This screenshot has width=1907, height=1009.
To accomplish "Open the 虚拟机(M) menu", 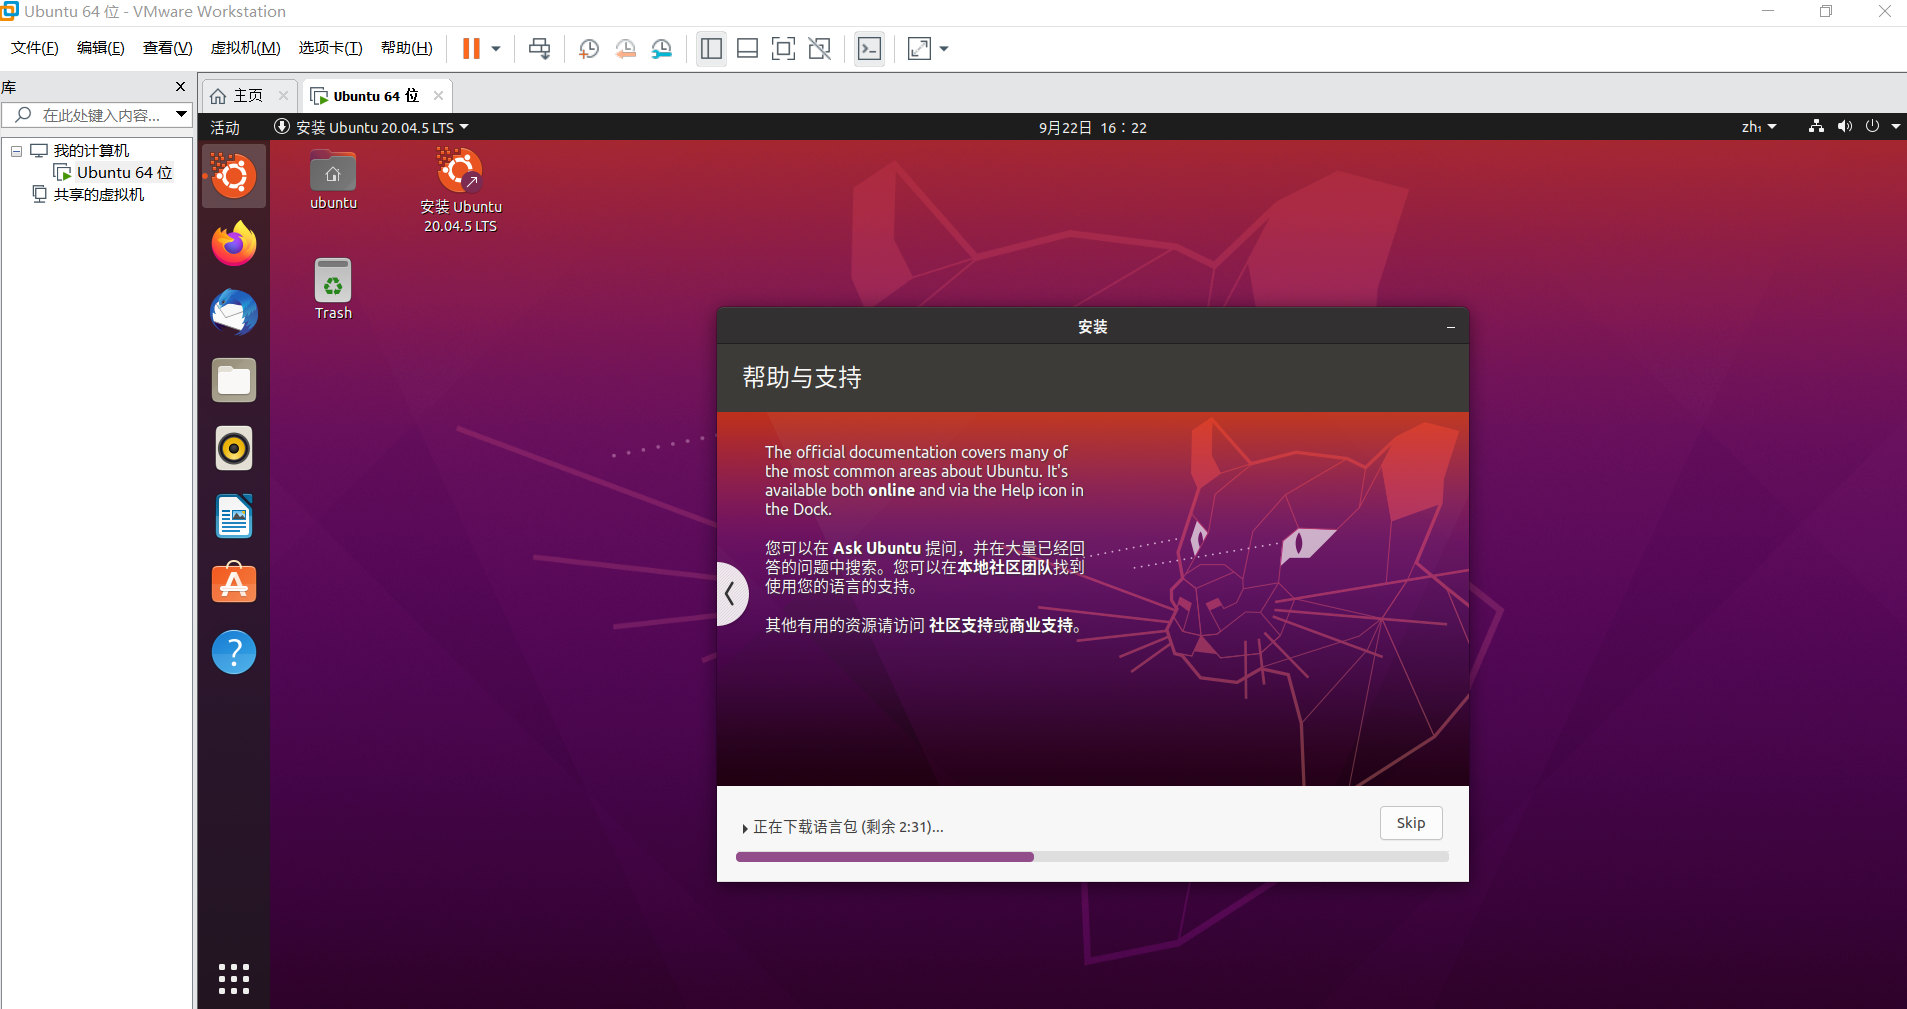I will coord(245,48).
